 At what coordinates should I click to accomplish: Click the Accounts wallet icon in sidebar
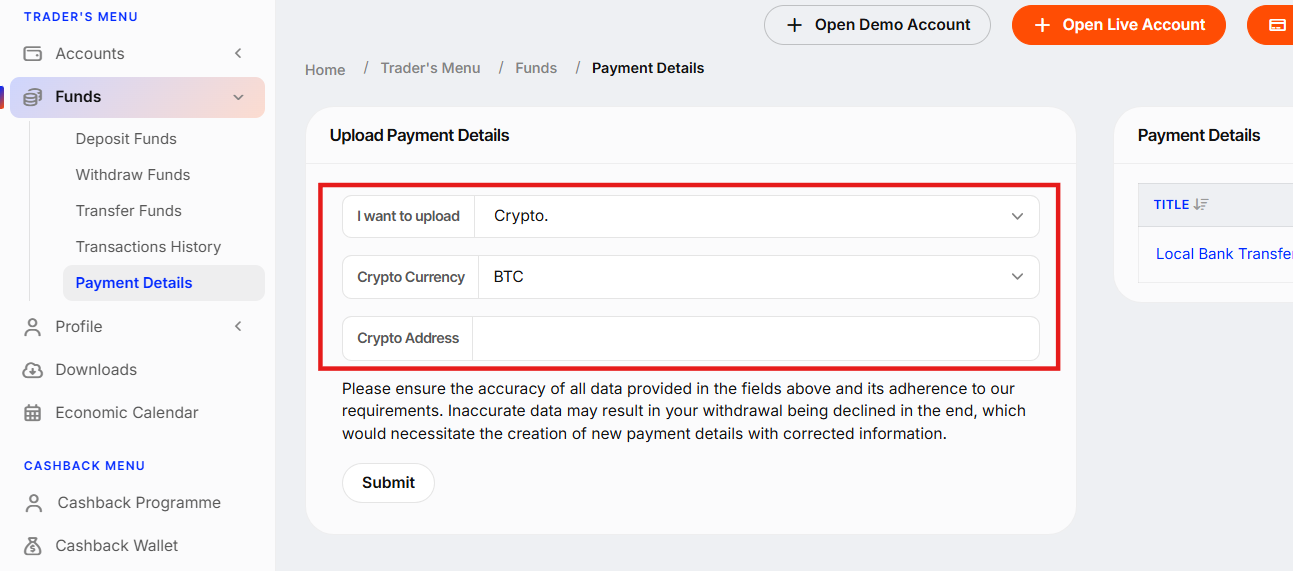pyautogui.click(x=33, y=54)
